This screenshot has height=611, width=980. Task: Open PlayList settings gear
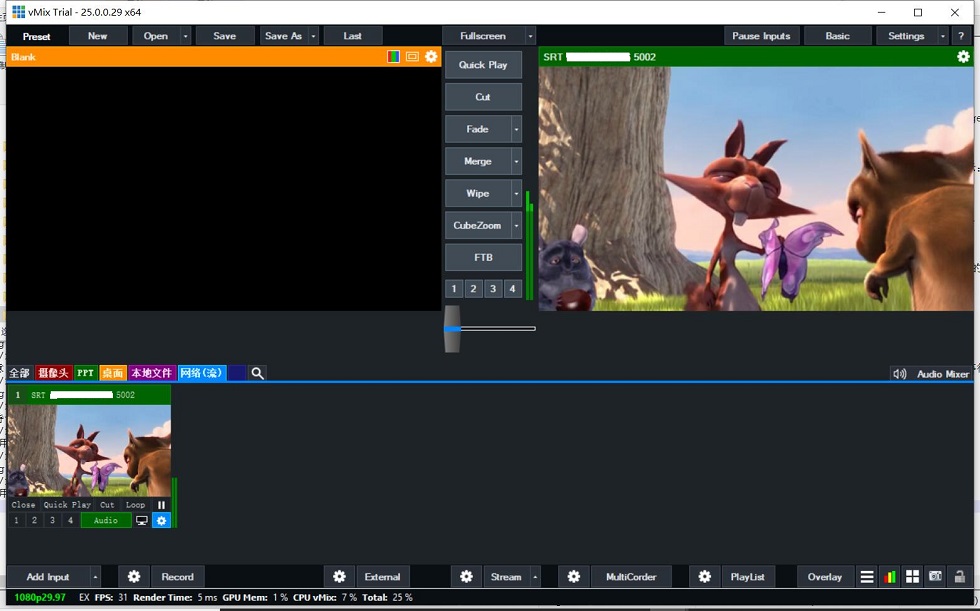point(704,577)
